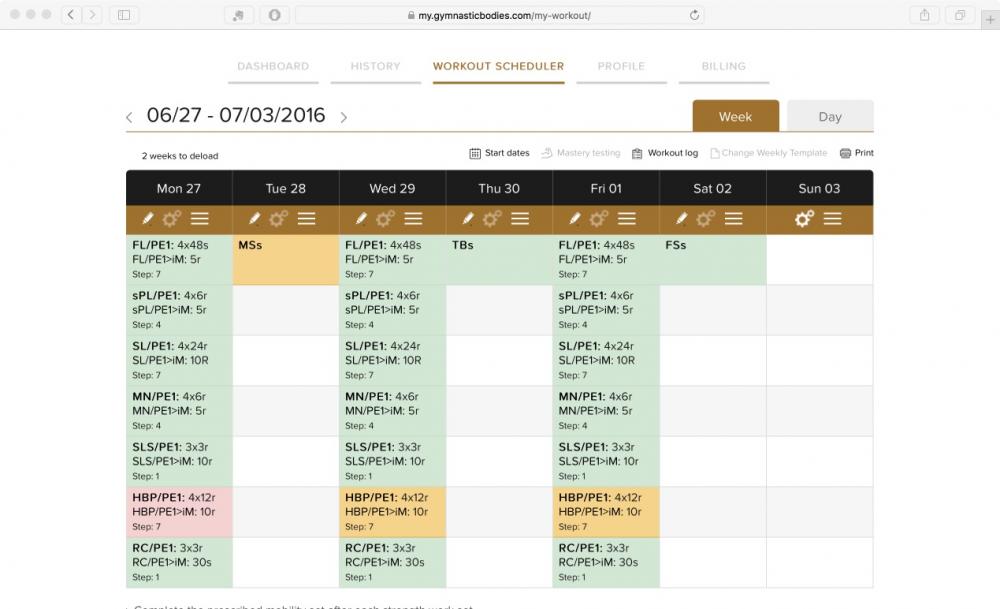Select the SLS/PE1 cell on Monday
This screenshot has width=1000, height=609.
tap(179, 462)
